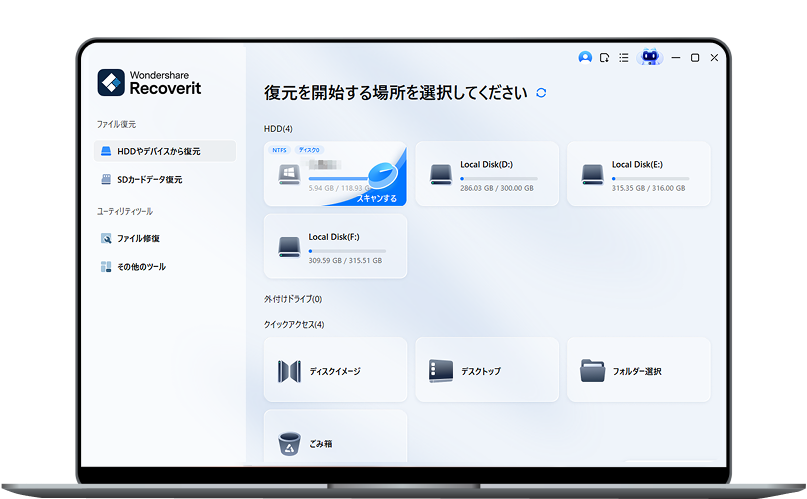Click the disk image icon
The height and width of the screenshot is (499, 807).
(289, 371)
